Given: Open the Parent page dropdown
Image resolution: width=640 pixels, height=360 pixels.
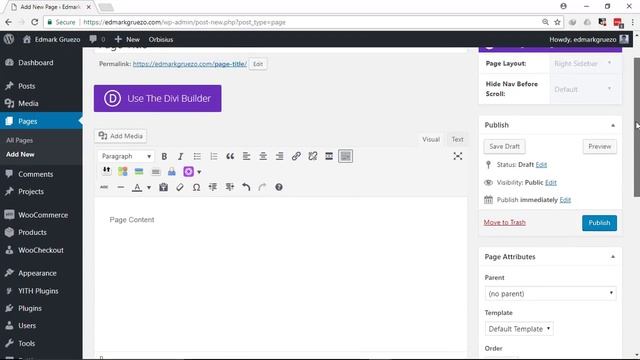Looking at the screenshot, I should tap(550, 293).
